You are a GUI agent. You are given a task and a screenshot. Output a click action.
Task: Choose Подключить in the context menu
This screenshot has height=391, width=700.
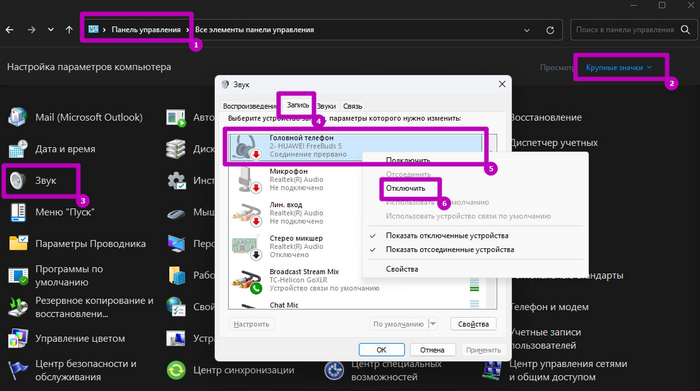point(408,160)
